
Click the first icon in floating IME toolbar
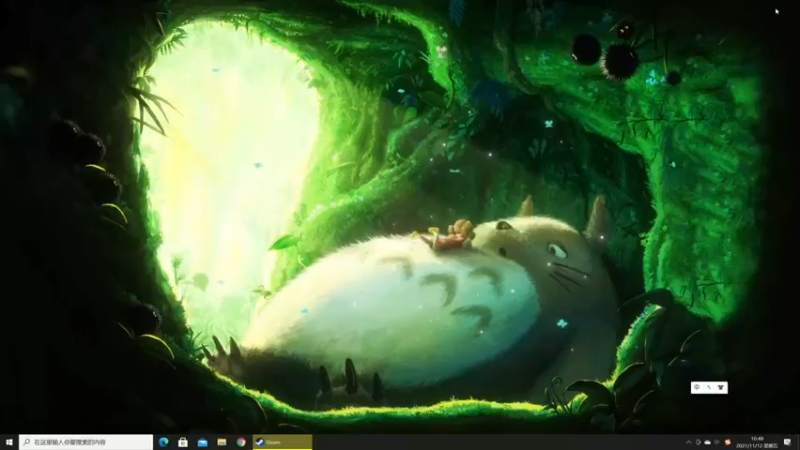[x=697, y=388]
